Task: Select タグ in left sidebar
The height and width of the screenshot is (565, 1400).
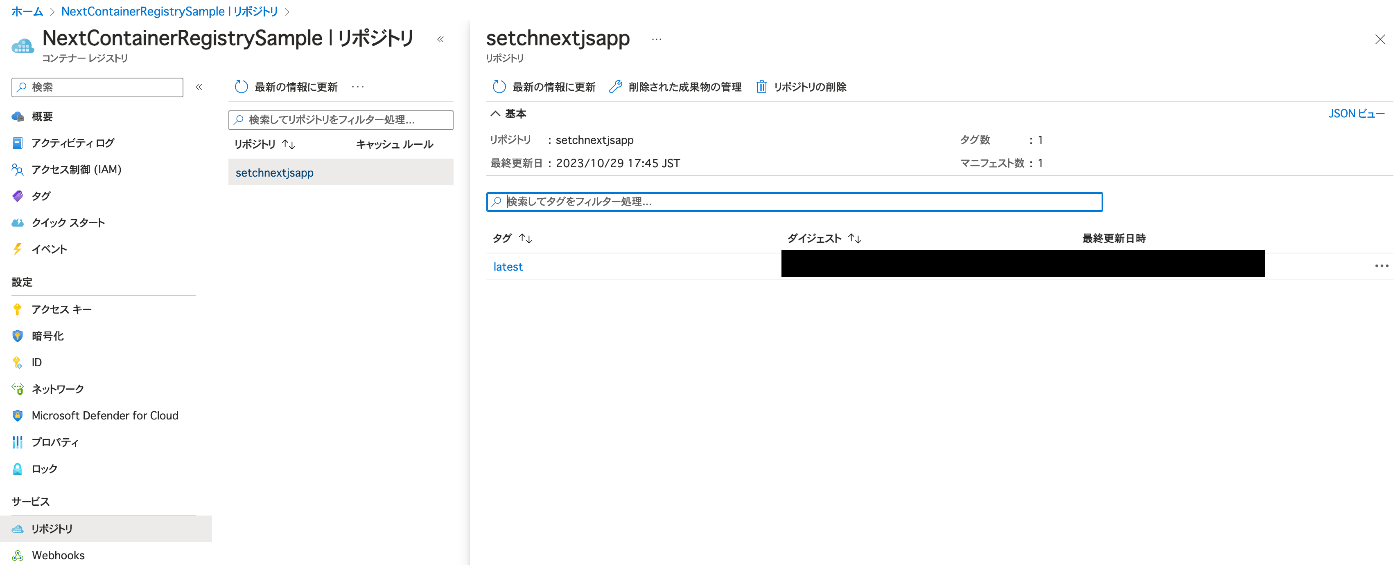Action: [x=41, y=196]
